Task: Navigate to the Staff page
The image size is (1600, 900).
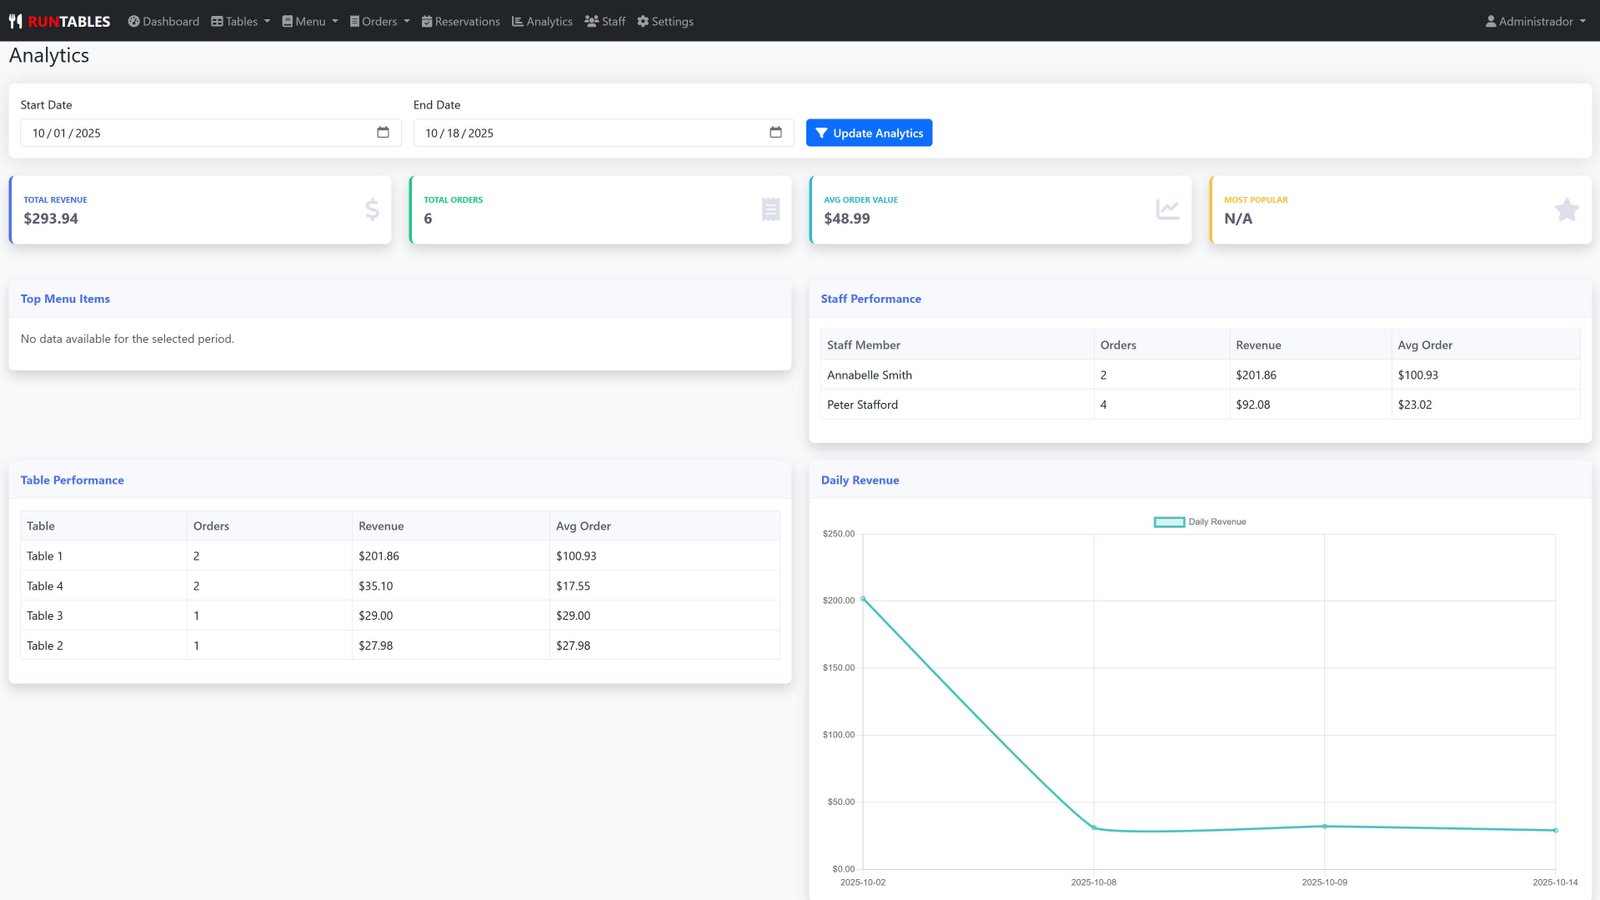Action: click(x=605, y=21)
